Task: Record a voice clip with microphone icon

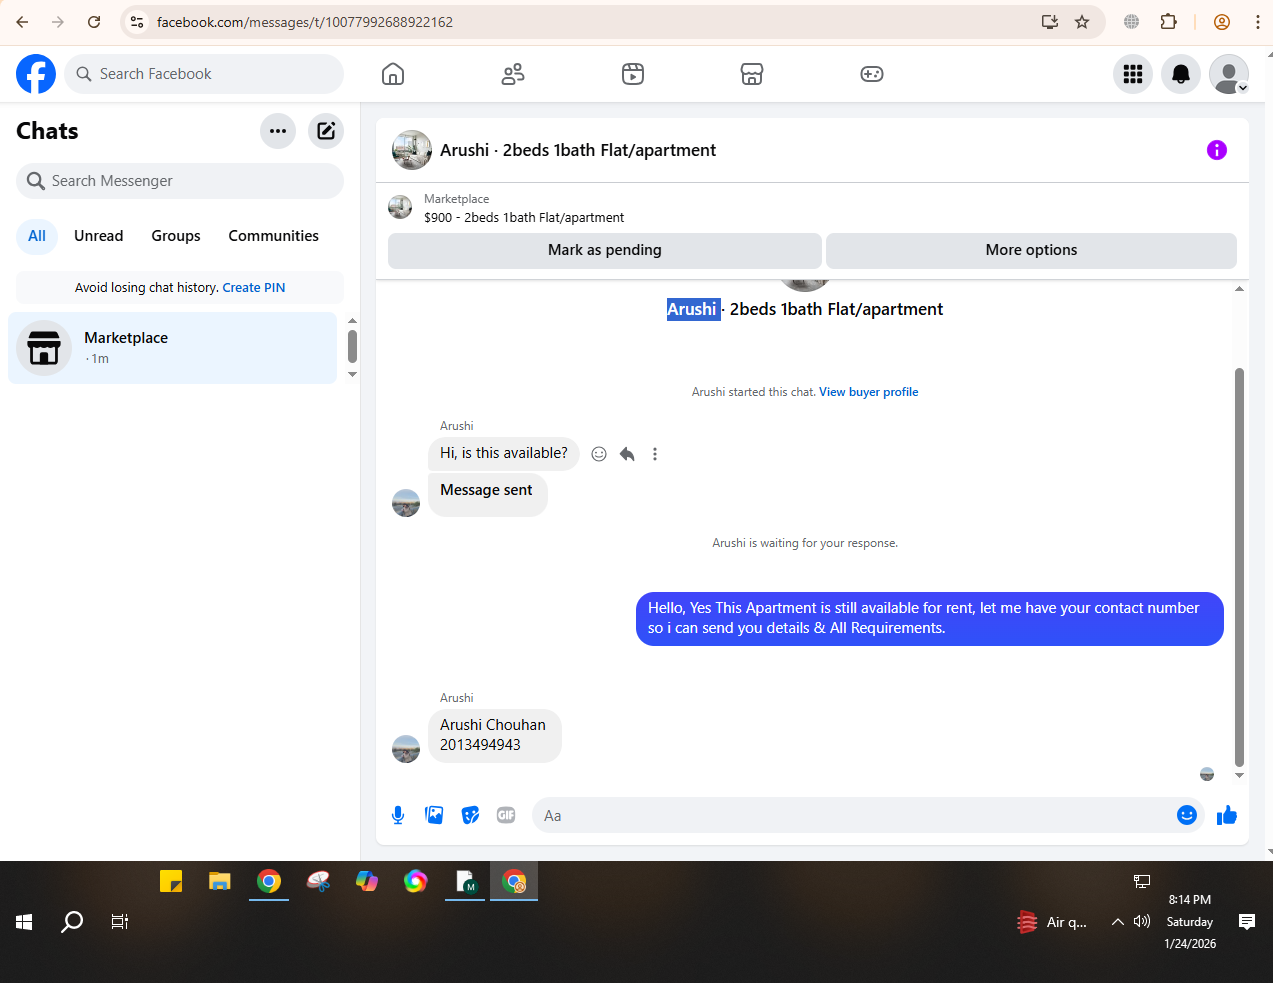Action: 398,815
